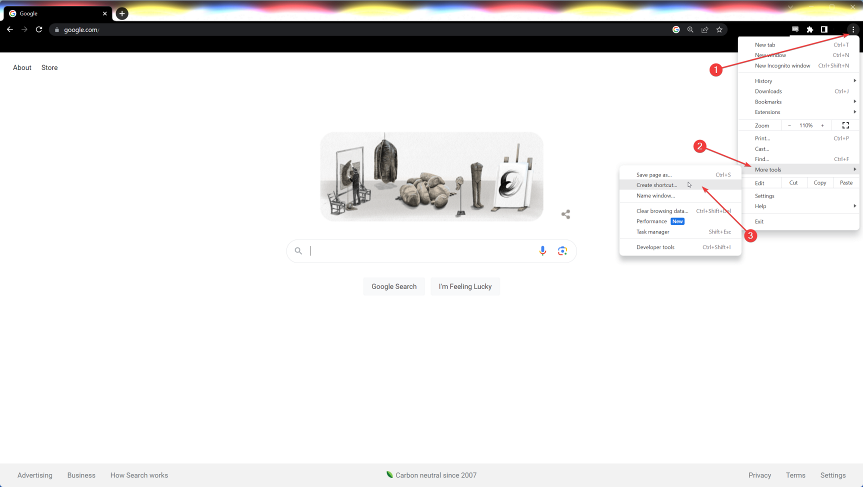
Task: Open the Terms footer link
Action: (796, 475)
